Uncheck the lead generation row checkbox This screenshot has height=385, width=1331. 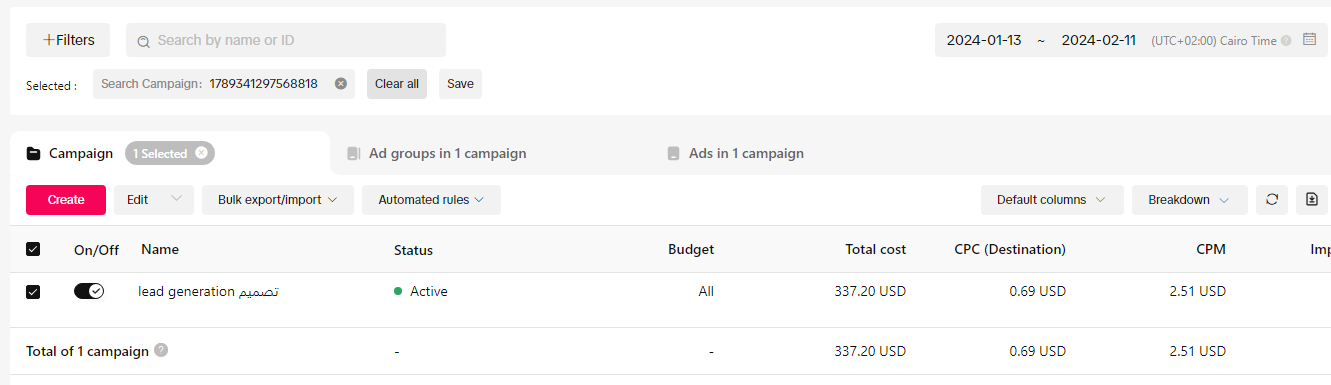click(x=33, y=292)
